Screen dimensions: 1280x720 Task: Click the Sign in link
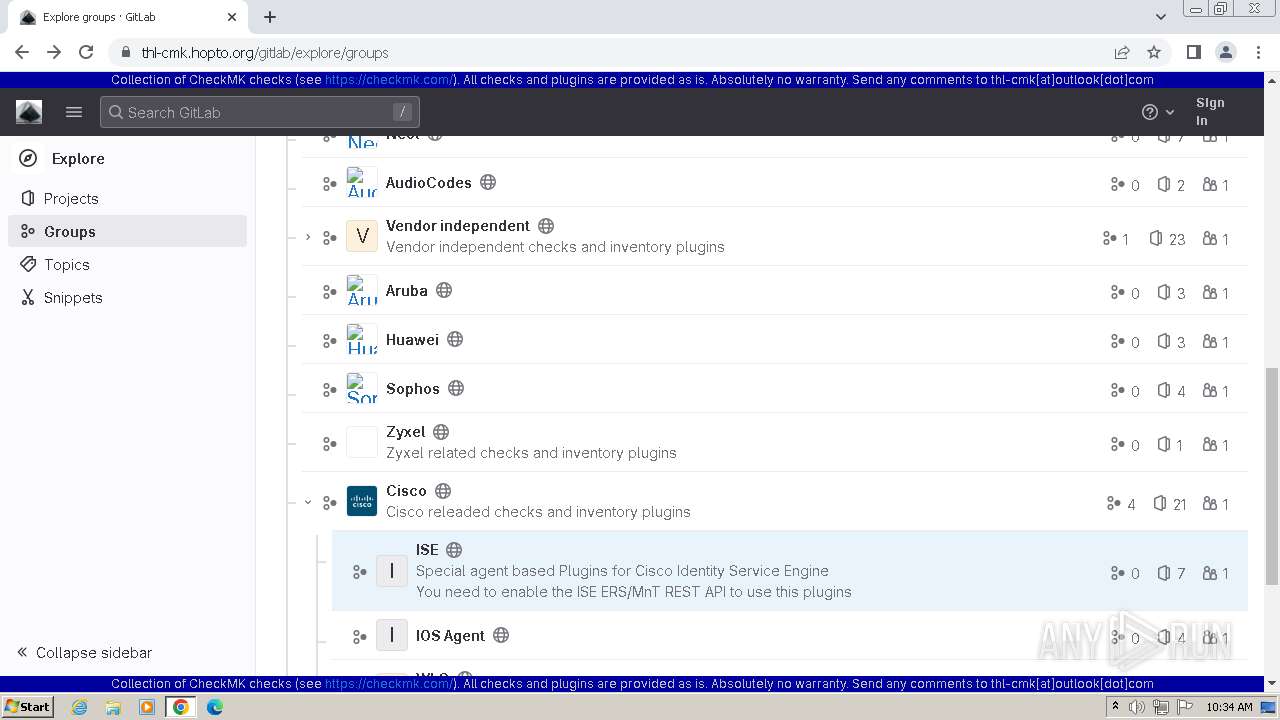(x=1209, y=111)
